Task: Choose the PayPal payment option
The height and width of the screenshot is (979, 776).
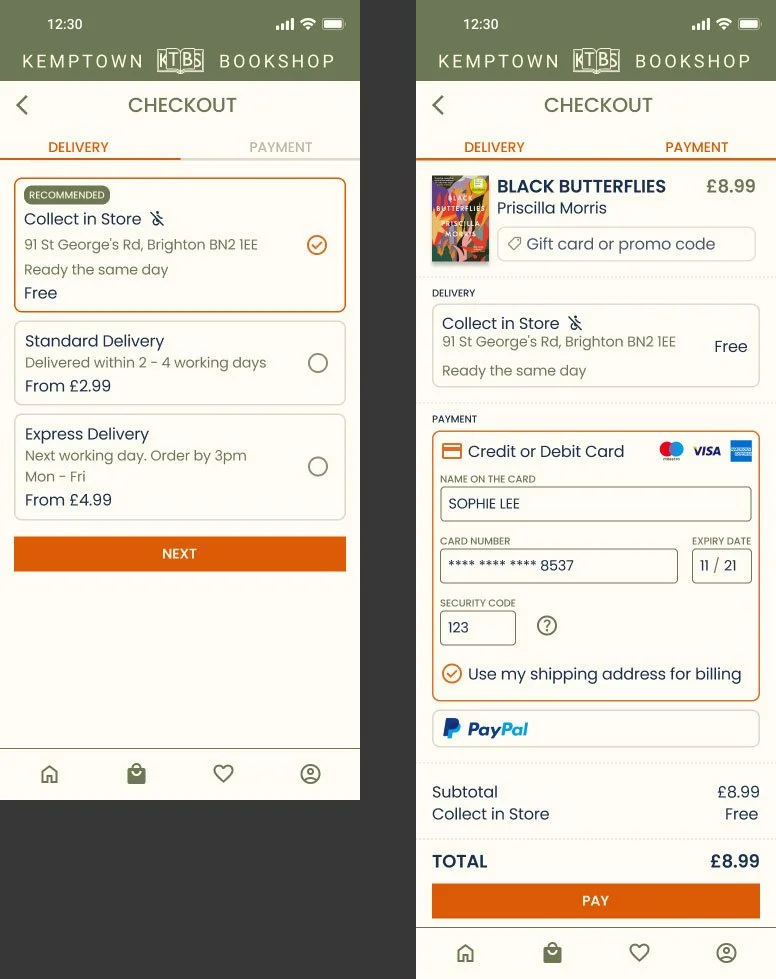Action: click(x=596, y=729)
